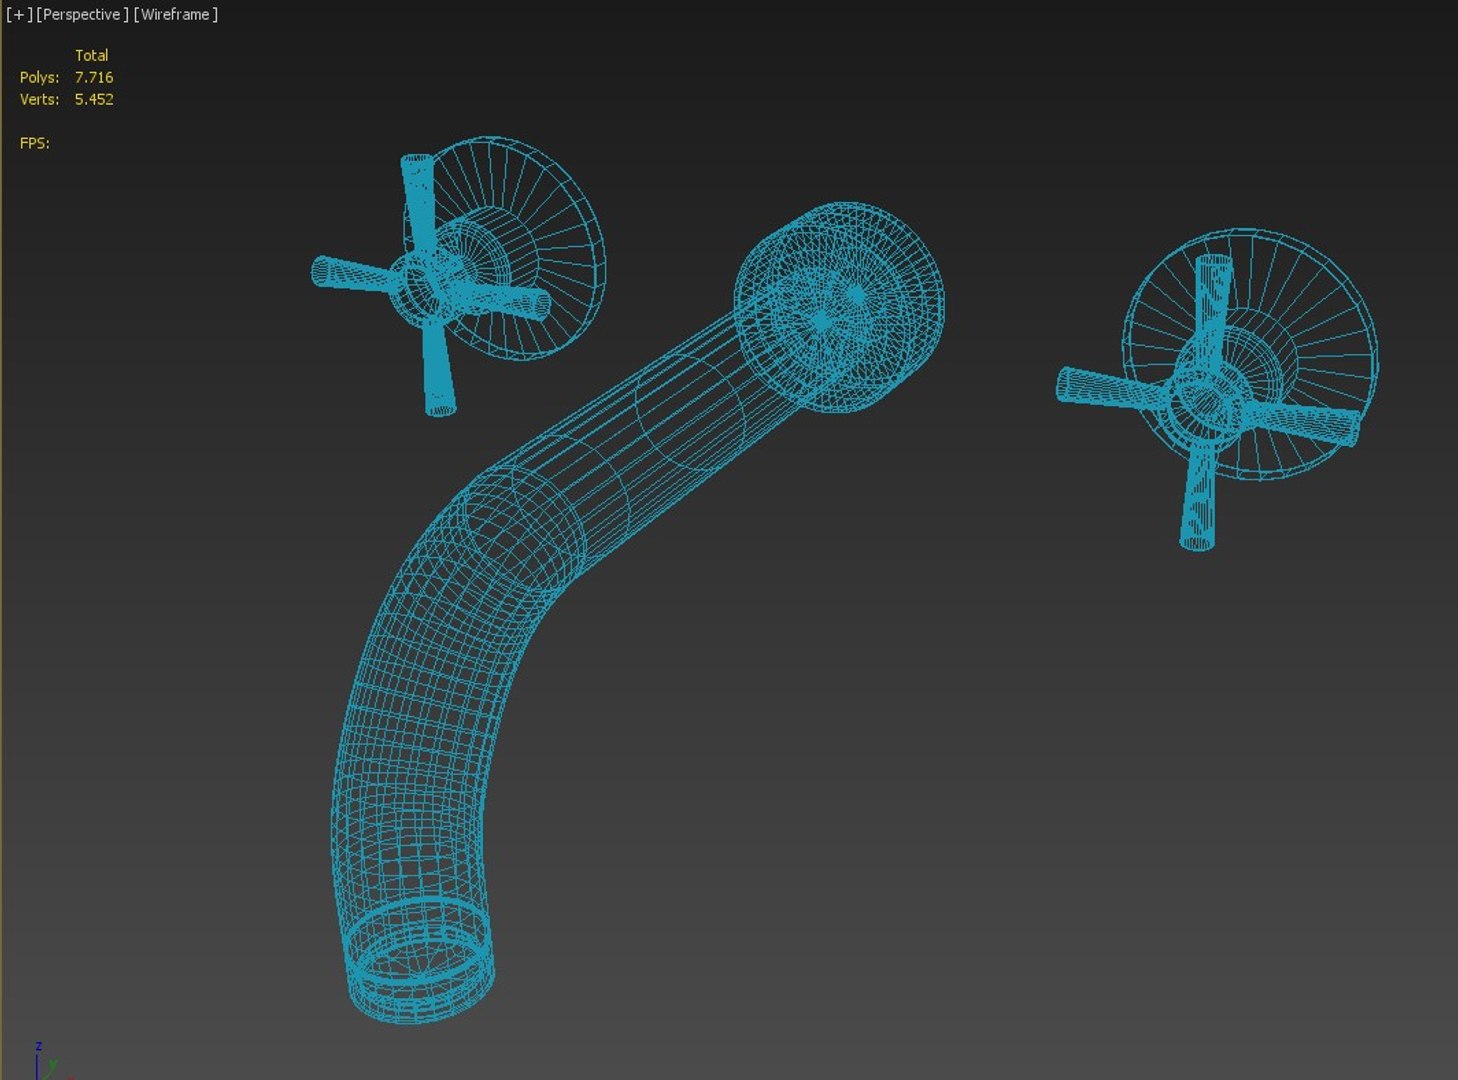Open the Perspective viewport label menu

83,15
